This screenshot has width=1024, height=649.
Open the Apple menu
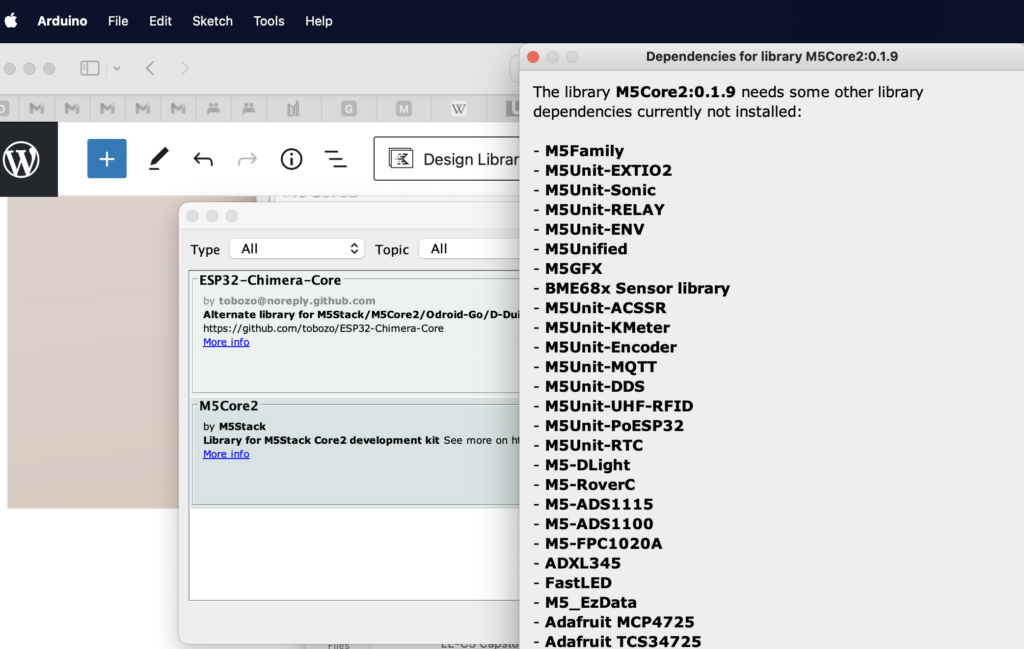coord(11,21)
